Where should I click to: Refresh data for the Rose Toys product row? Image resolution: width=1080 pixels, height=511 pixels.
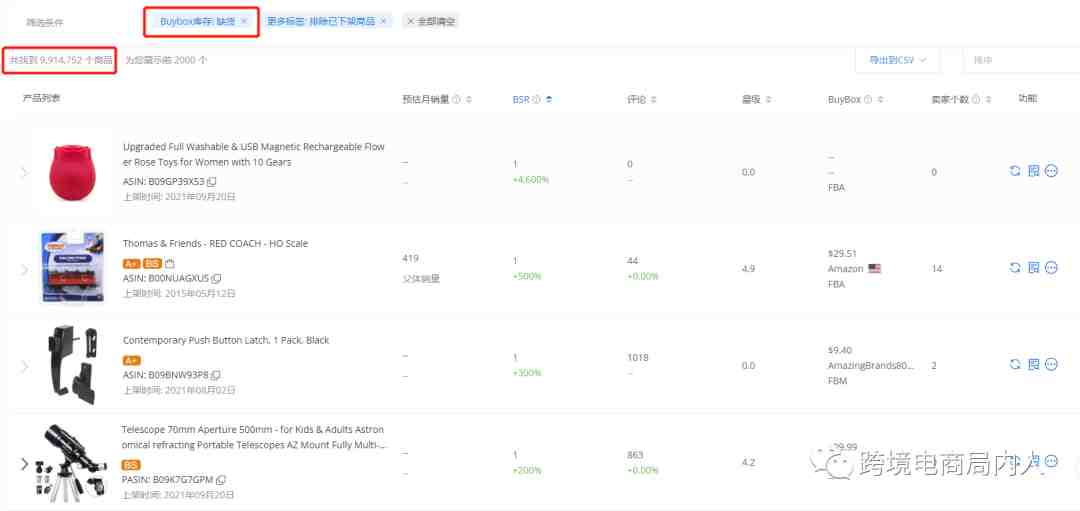coord(1015,171)
